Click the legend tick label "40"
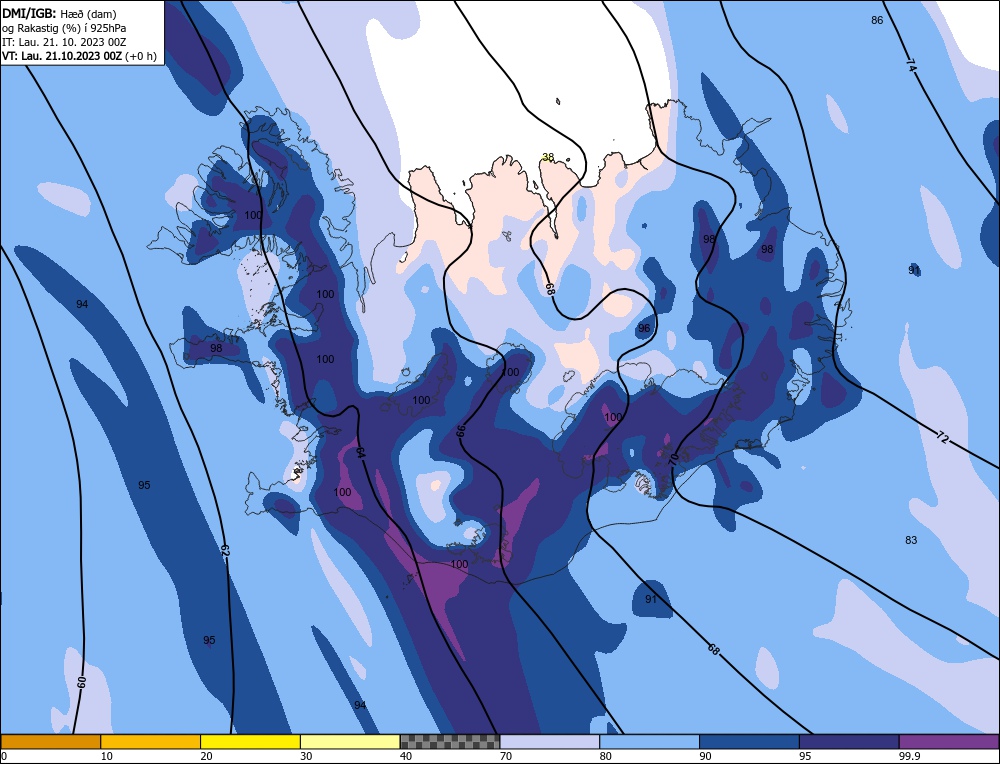1000x764 pixels. click(406, 756)
